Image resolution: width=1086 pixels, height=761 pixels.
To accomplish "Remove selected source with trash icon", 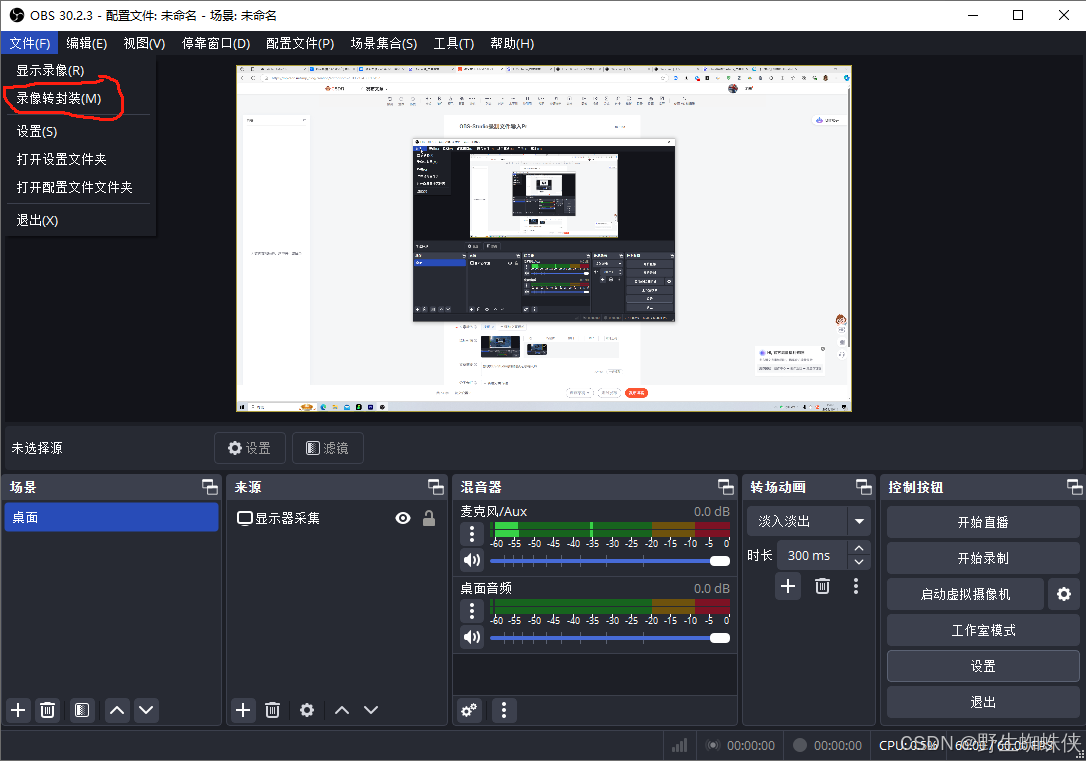I will coord(272,710).
